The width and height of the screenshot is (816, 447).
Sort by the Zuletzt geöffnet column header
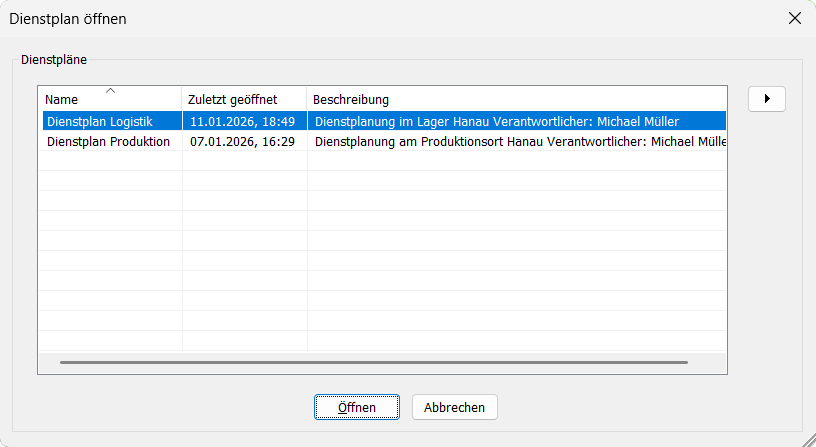[x=244, y=99]
